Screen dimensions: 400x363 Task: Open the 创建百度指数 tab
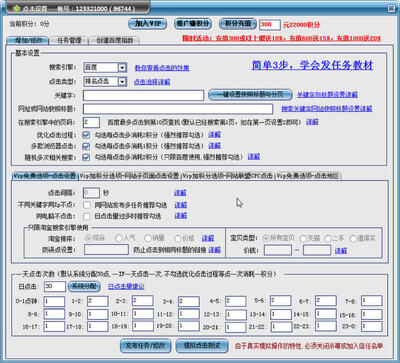point(115,40)
